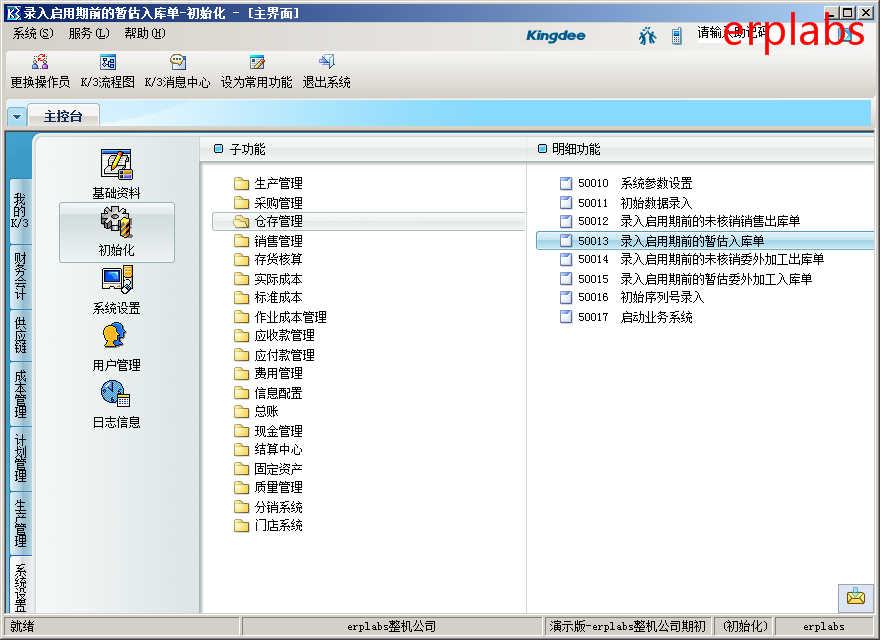Click the people icon next to Kingdee logo
Viewport: 880px width, 640px height.
[x=647, y=36]
